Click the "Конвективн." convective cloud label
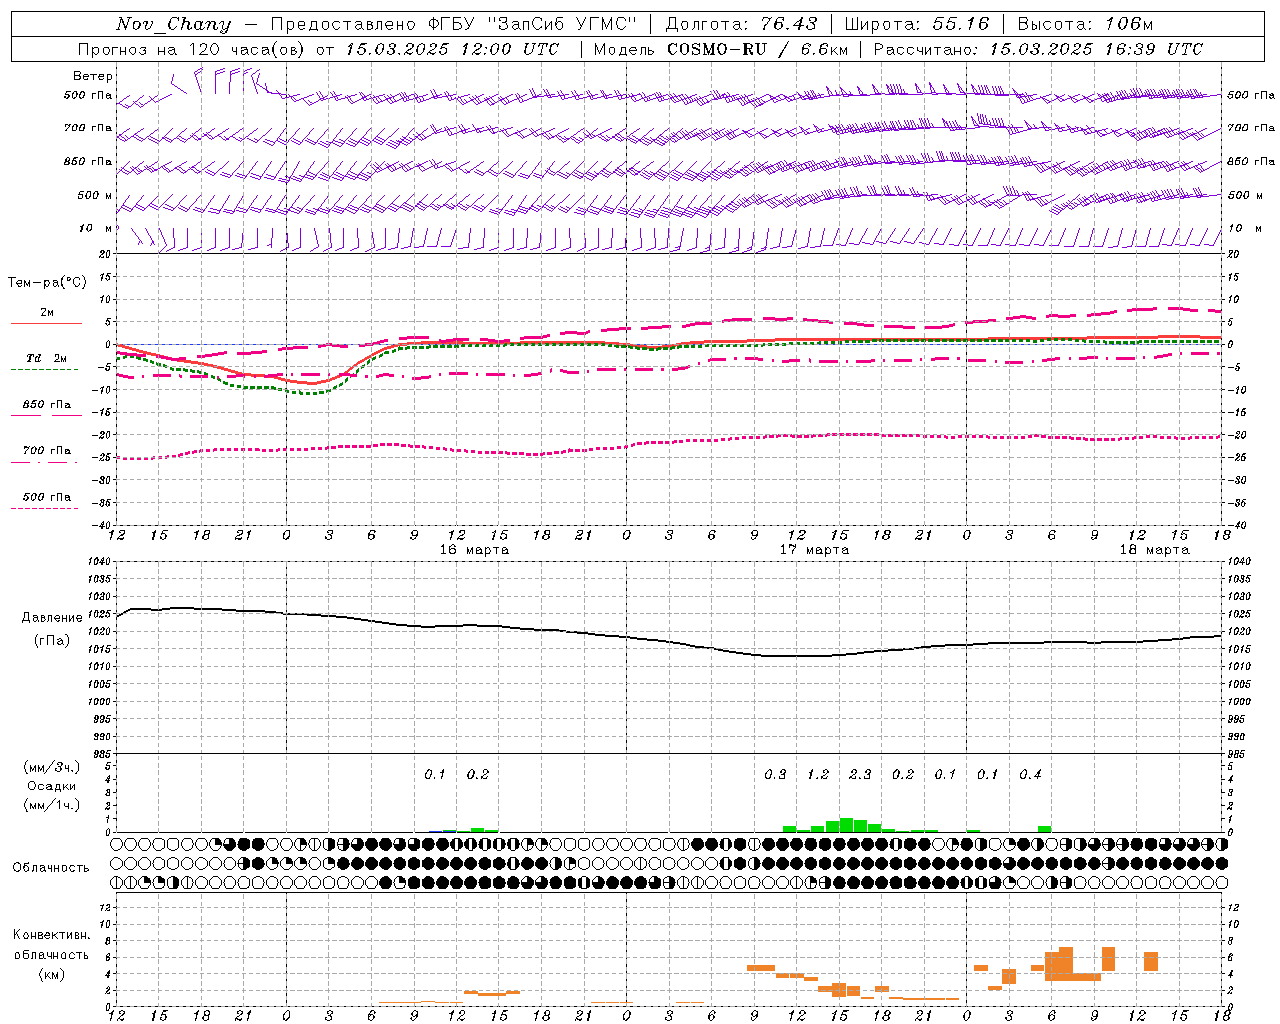Screen dimensions: 1280x1024 point(52,934)
